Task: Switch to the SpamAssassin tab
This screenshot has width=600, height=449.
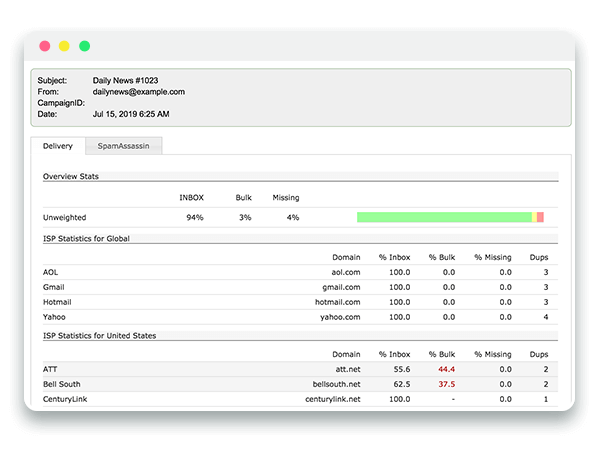Action: [124, 146]
